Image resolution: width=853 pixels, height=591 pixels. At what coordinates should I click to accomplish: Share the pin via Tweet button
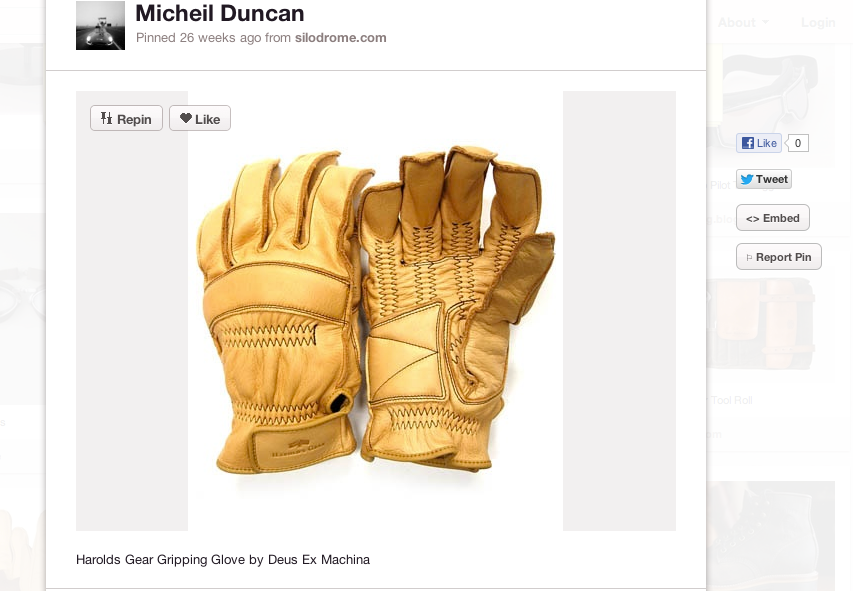click(764, 179)
